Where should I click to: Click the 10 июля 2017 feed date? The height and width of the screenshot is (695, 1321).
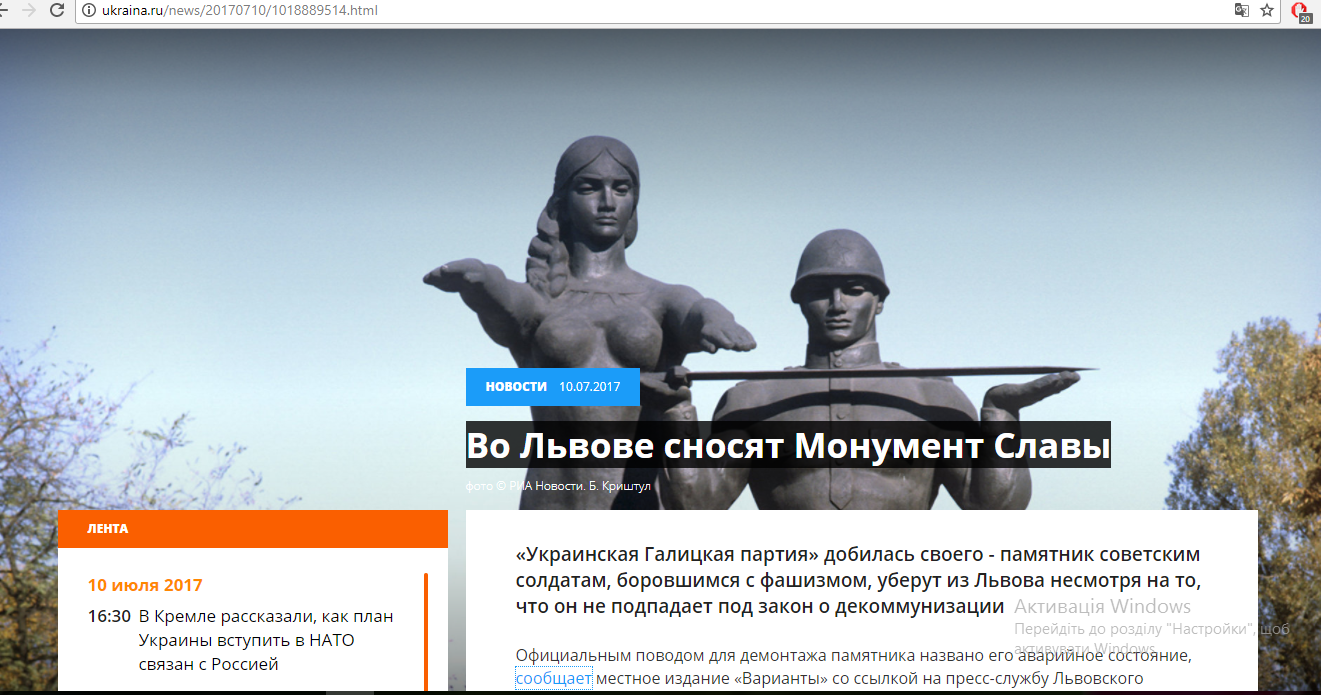click(x=145, y=585)
